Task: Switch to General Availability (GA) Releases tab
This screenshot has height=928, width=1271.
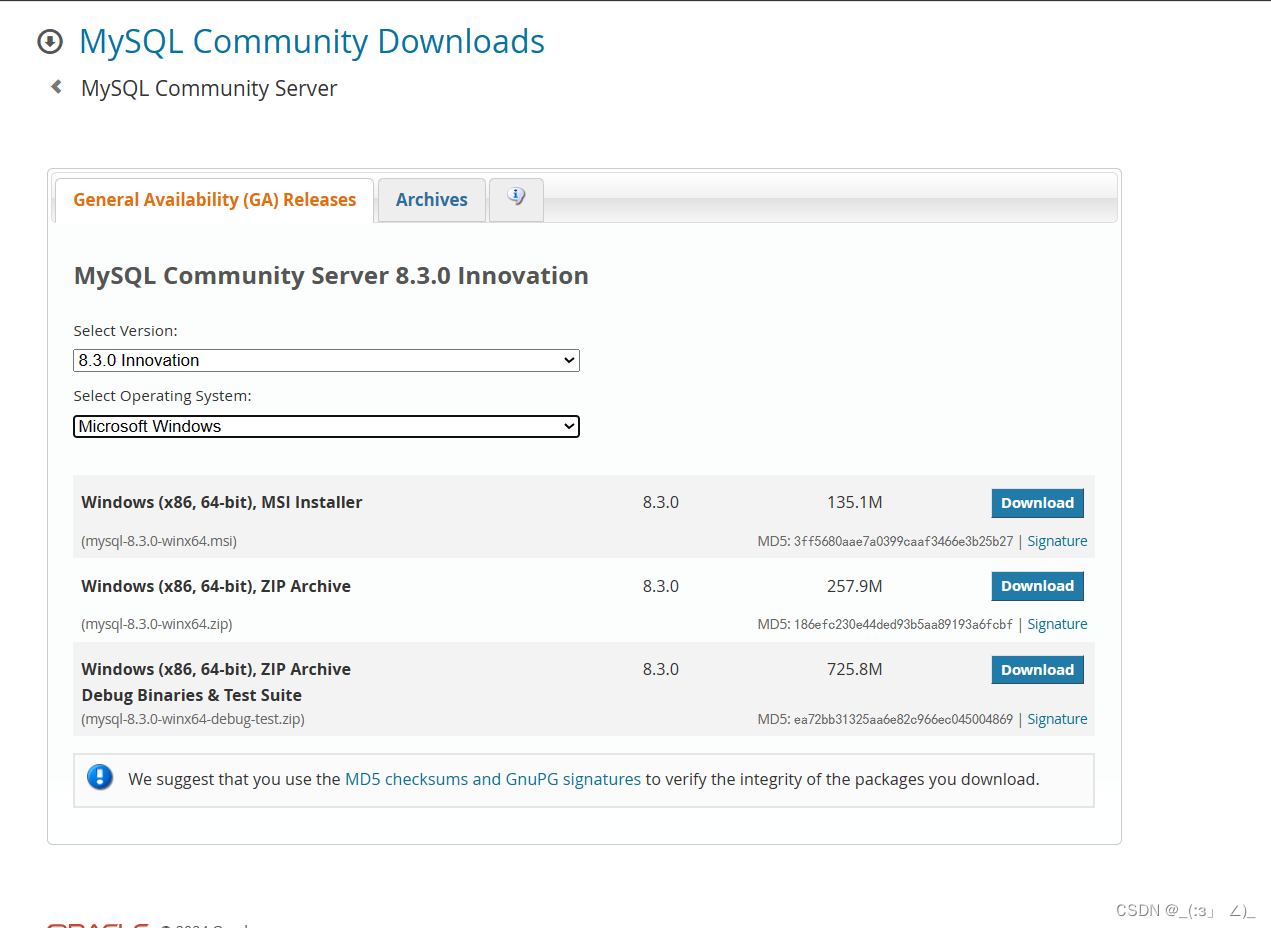Action: [x=214, y=200]
